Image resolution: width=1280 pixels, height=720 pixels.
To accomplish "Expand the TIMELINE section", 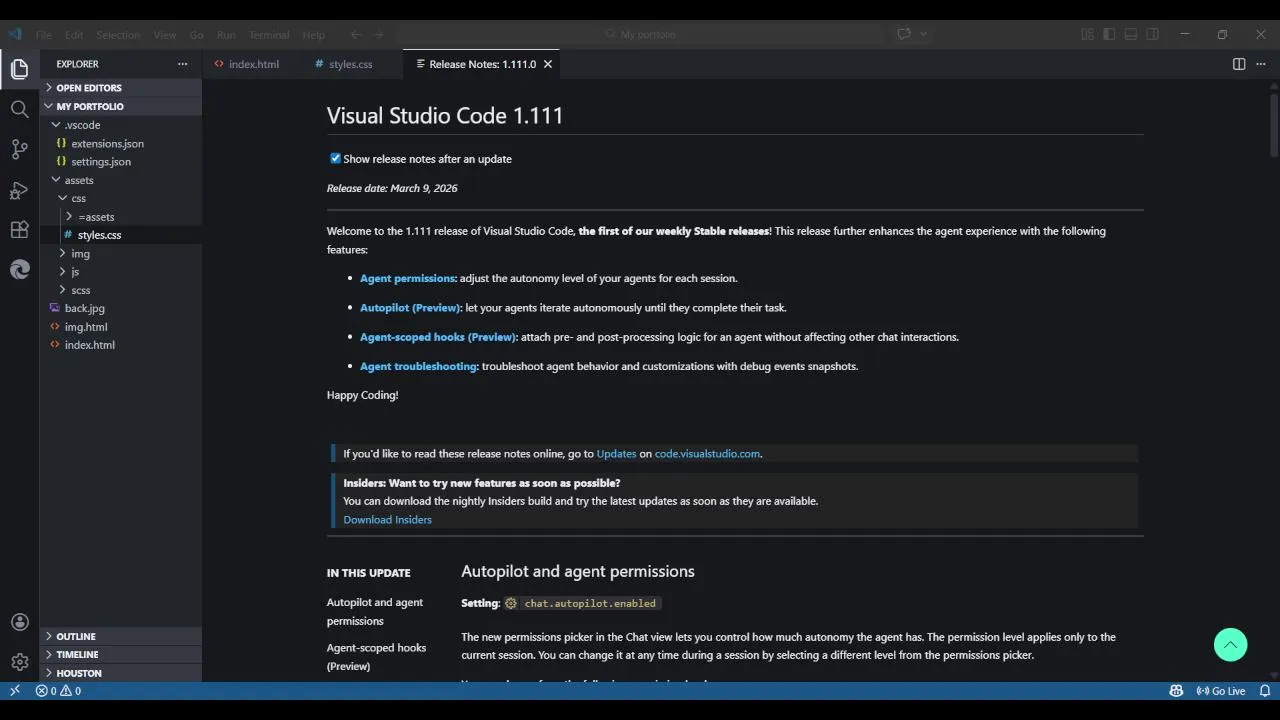I will pyautogui.click(x=77, y=654).
